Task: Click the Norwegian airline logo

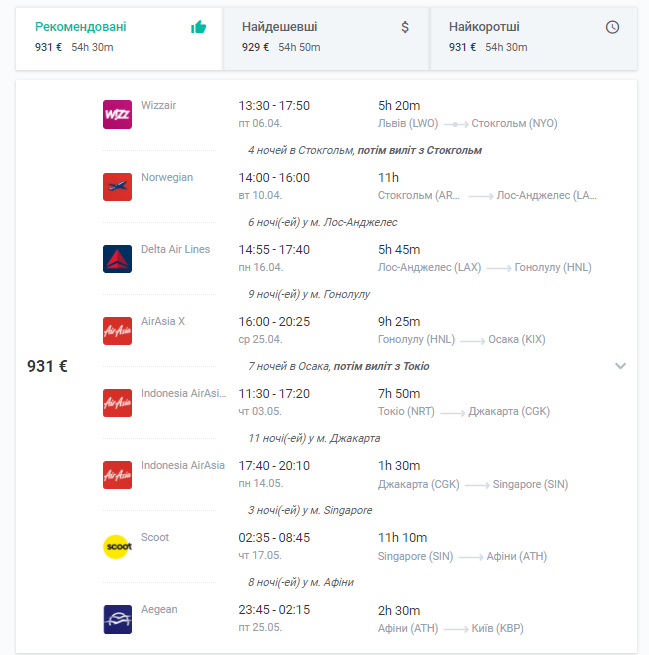Action: [117, 187]
